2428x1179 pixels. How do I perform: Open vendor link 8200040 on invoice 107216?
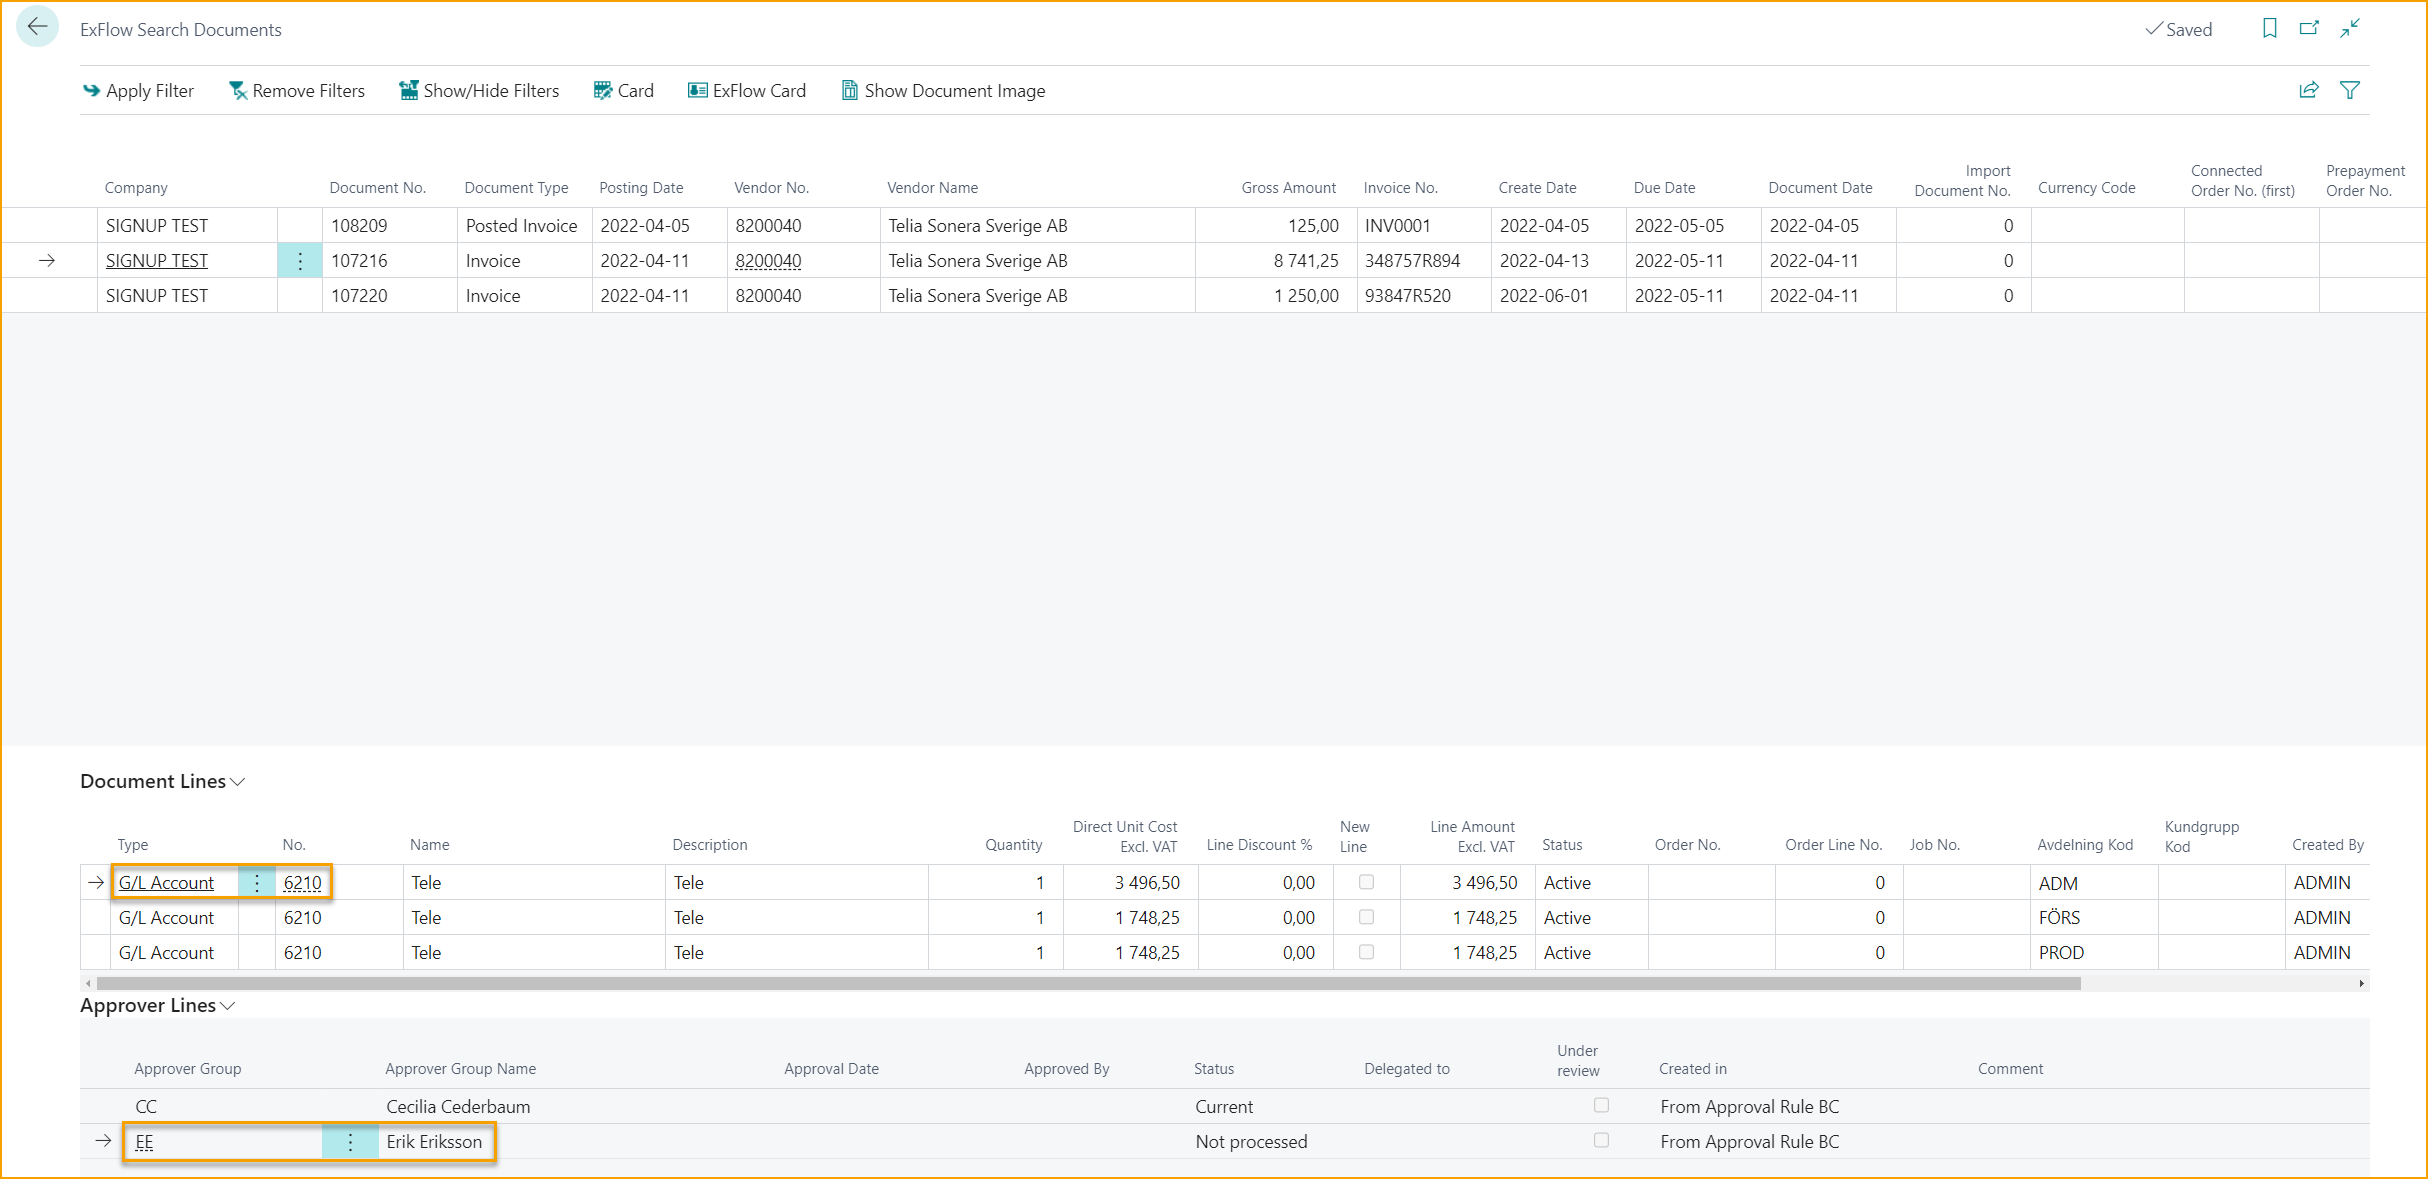(768, 260)
